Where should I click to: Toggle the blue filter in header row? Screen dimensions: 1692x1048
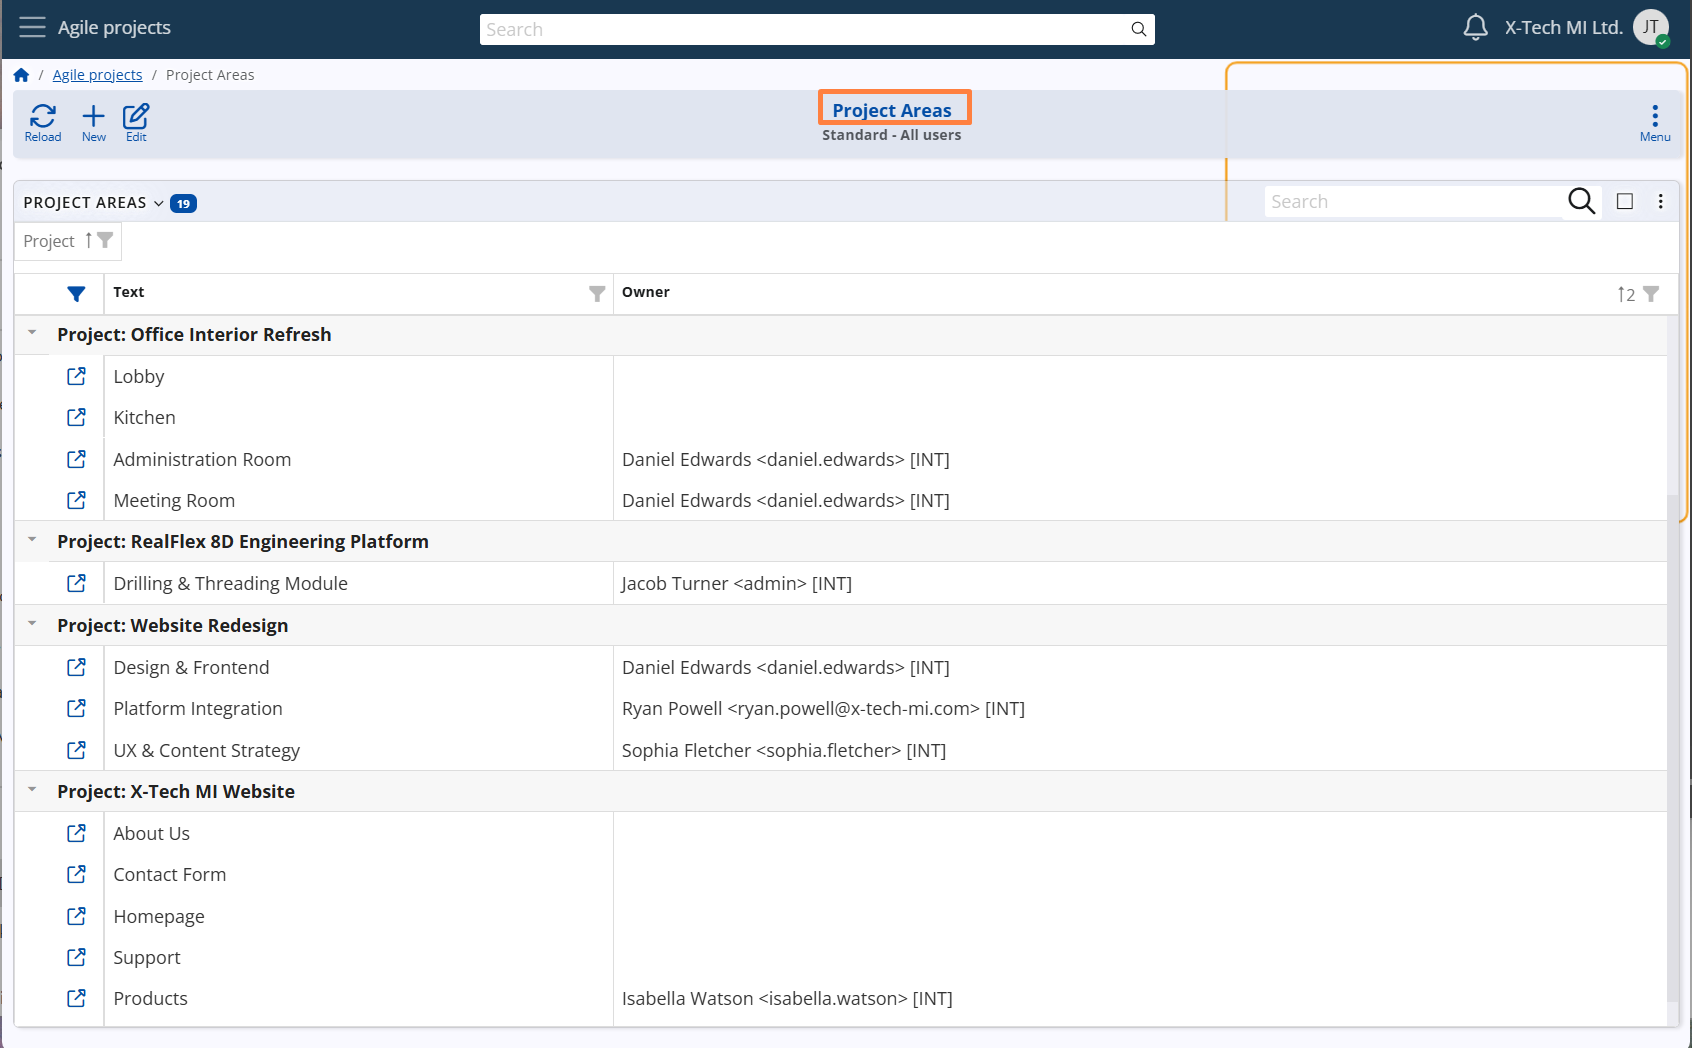coord(76,294)
